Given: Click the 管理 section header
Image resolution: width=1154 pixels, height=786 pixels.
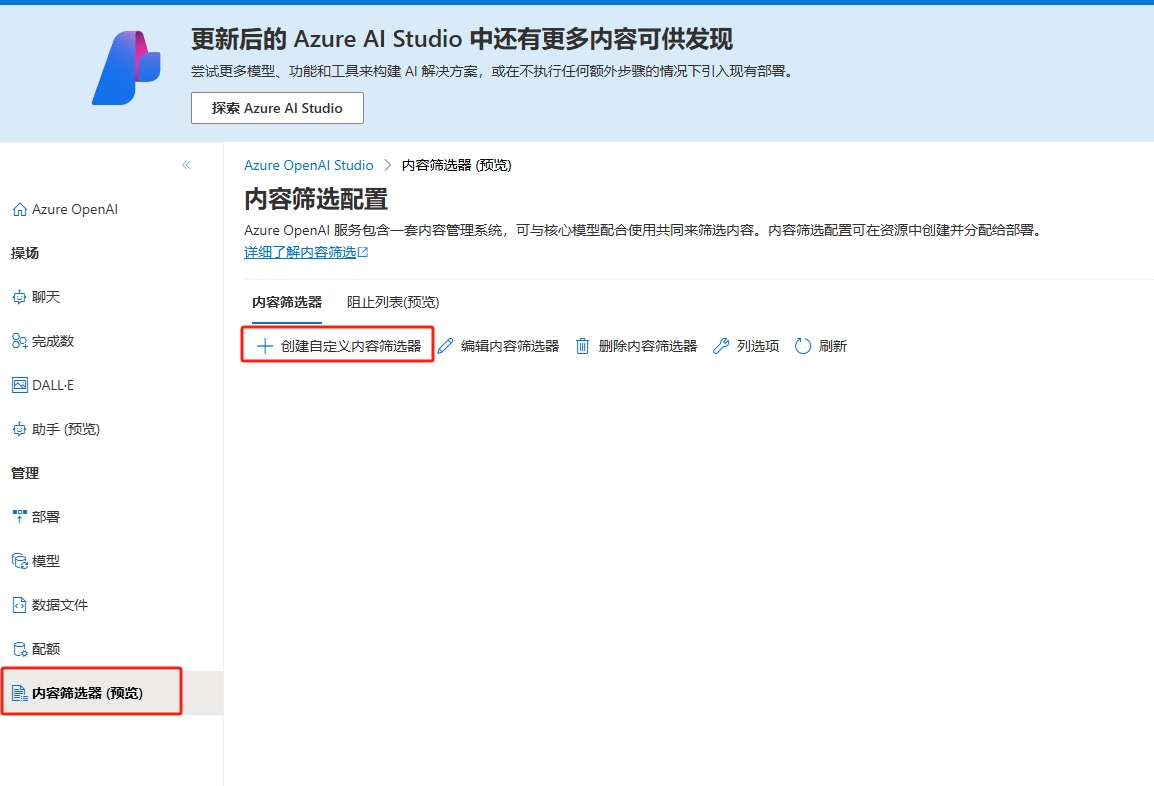Looking at the screenshot, I should click(25, 473).
